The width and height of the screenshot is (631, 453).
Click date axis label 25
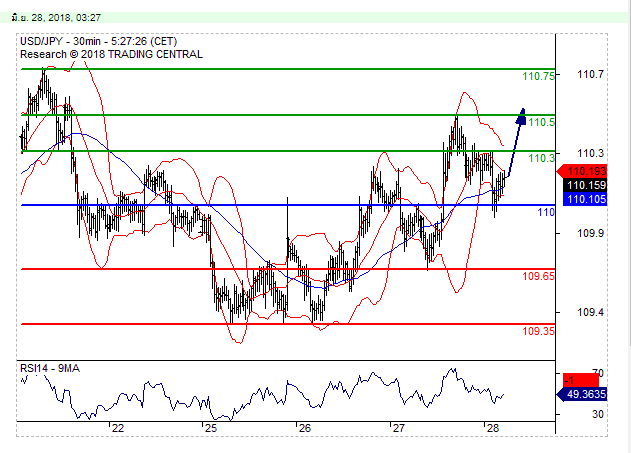pos(211,428)
